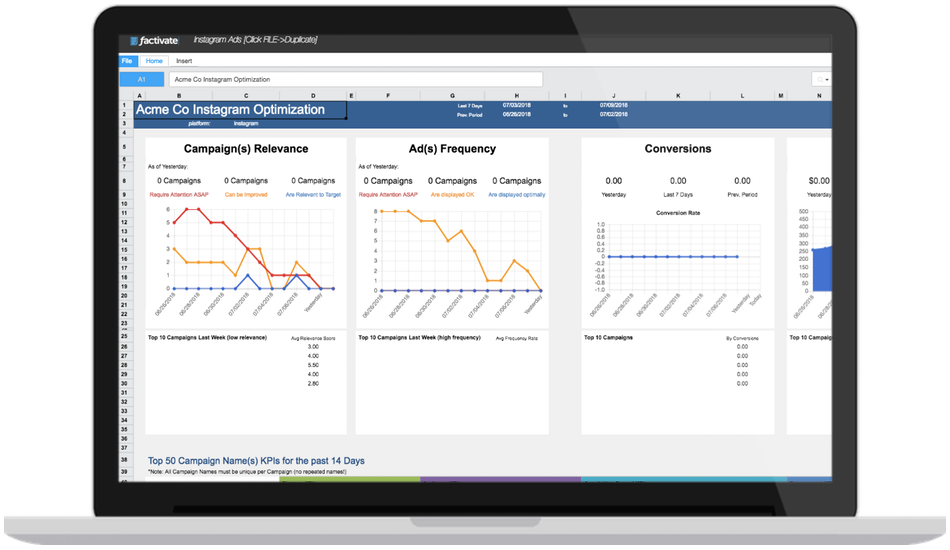Click the $0.00 value cell

pyautogui.click(x=819, y=181)
